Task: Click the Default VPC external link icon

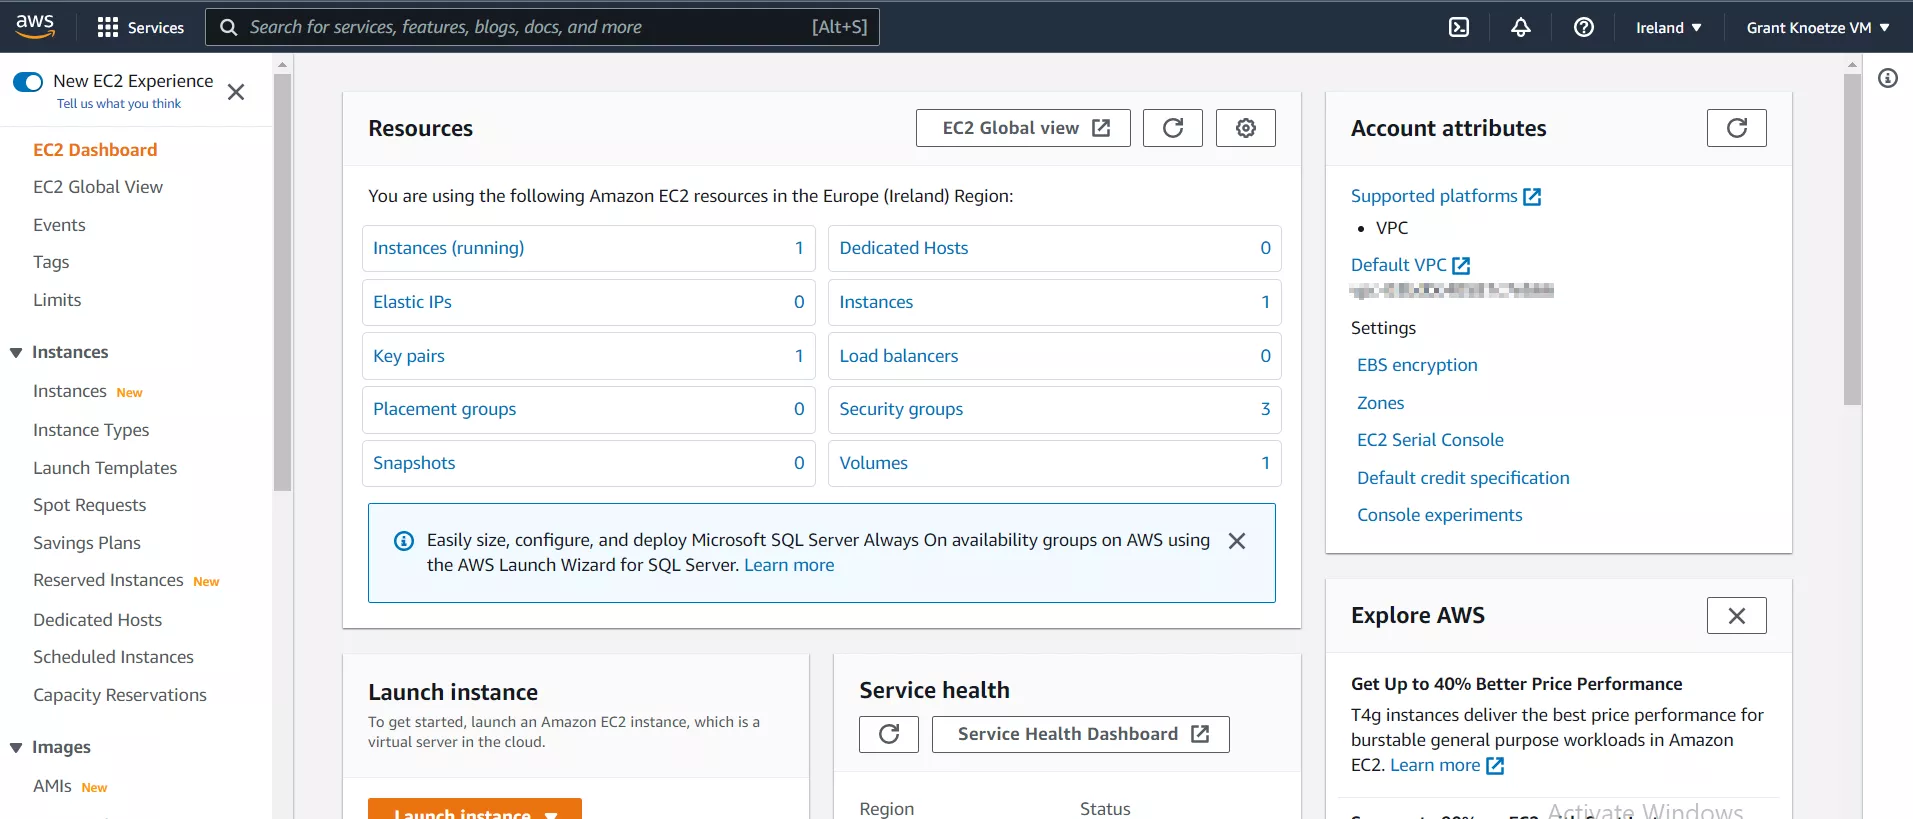Action: [1461, 265]
